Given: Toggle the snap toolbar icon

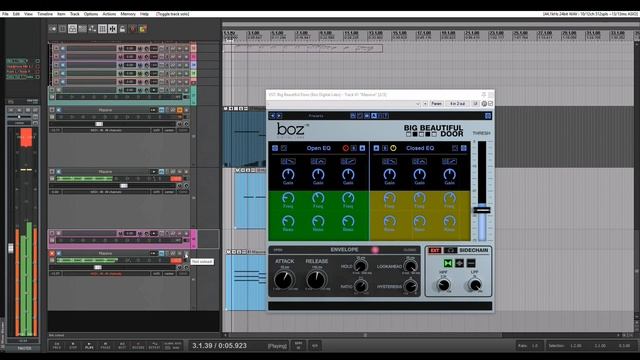Looking at the screenshot, I should point(112,29).
